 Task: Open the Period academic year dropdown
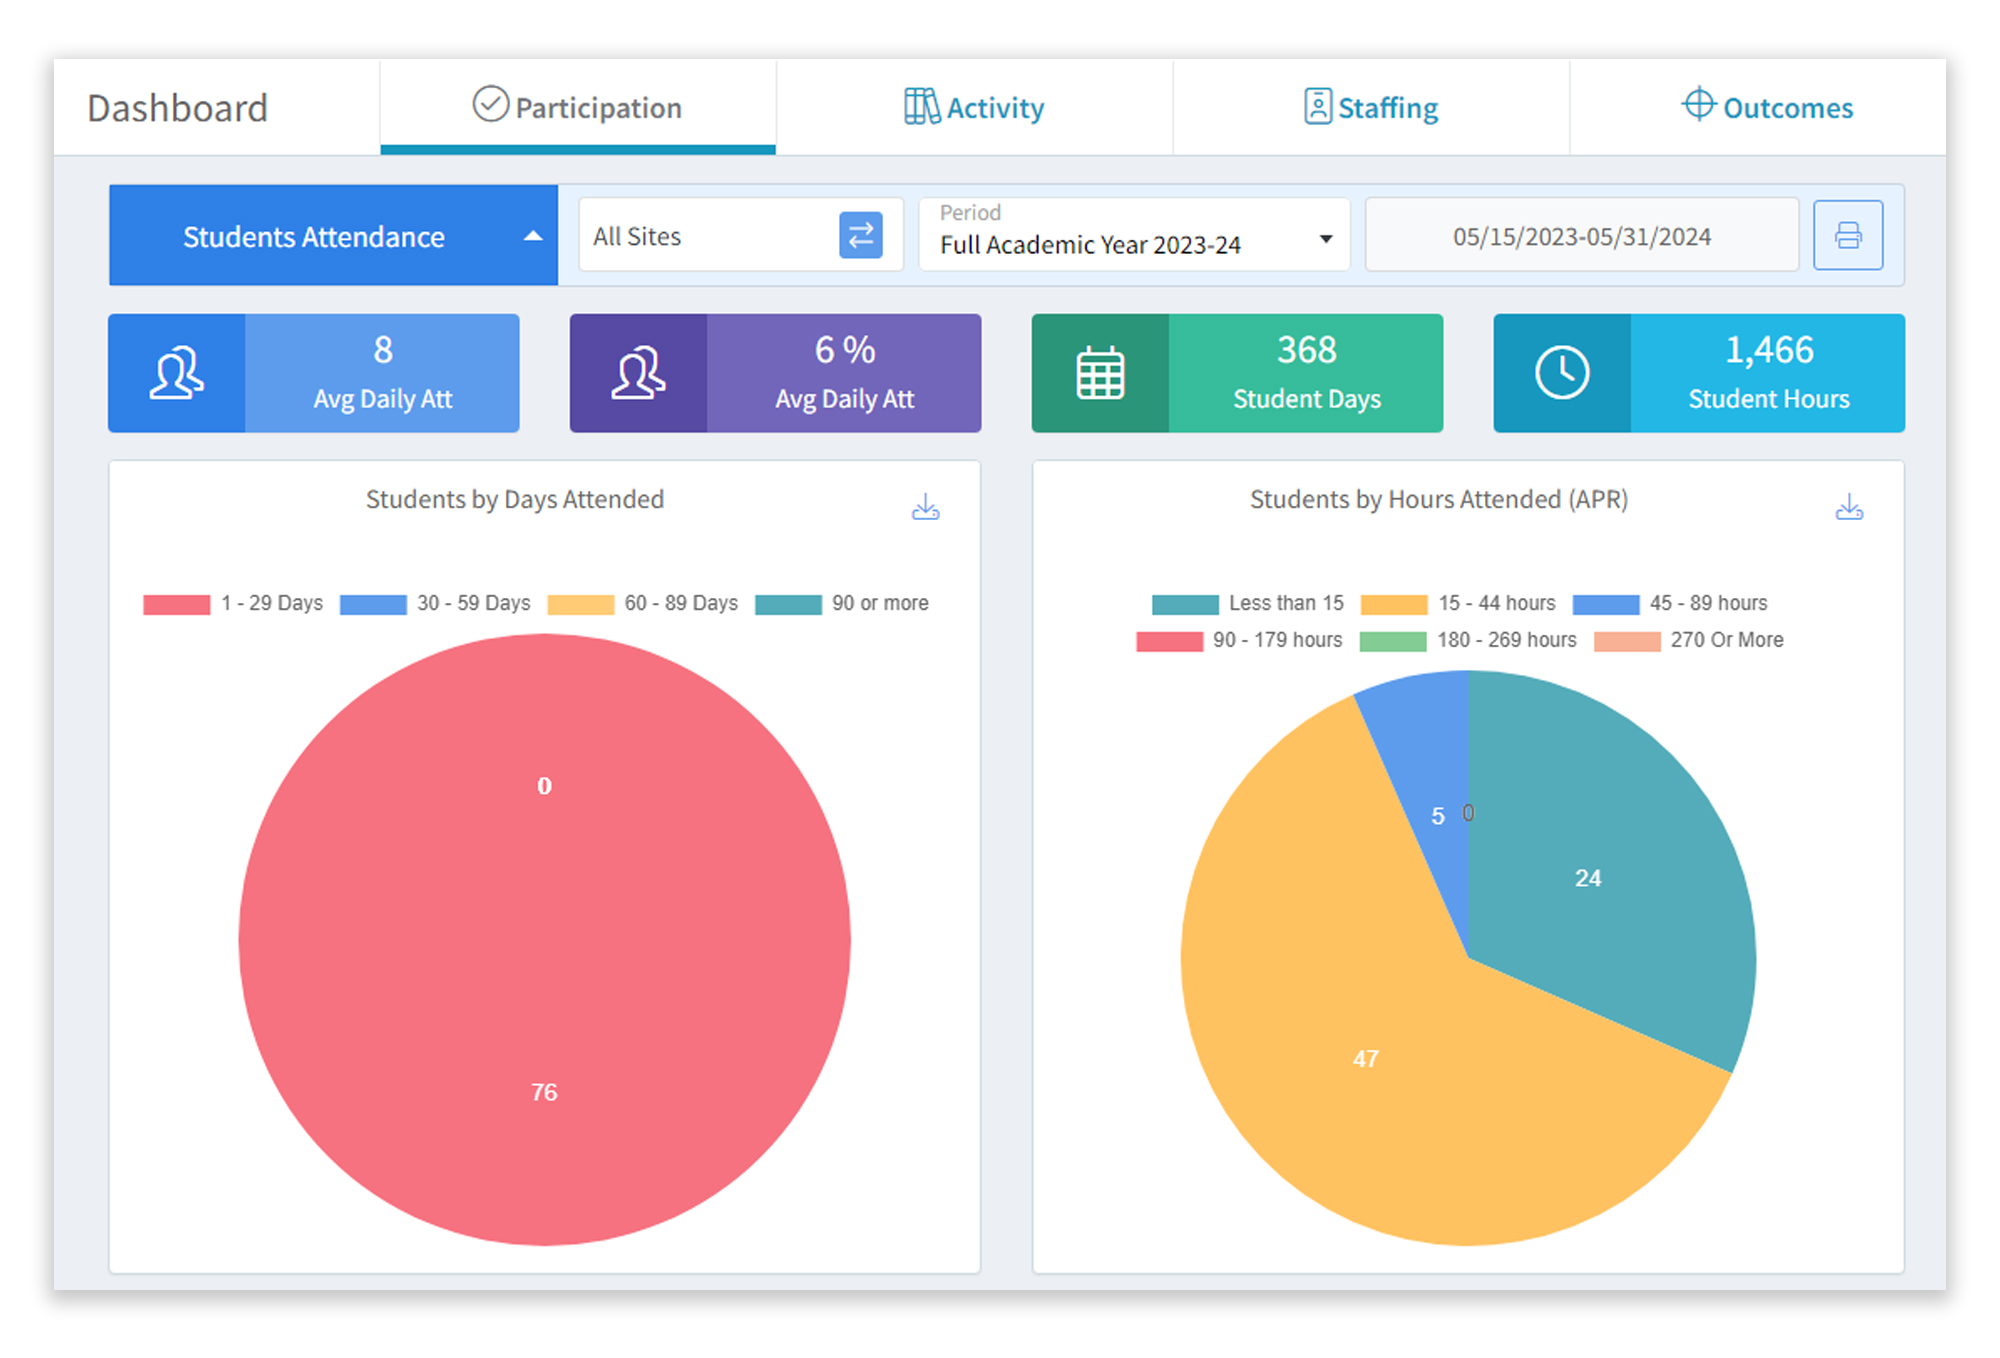click(1134, 236)
